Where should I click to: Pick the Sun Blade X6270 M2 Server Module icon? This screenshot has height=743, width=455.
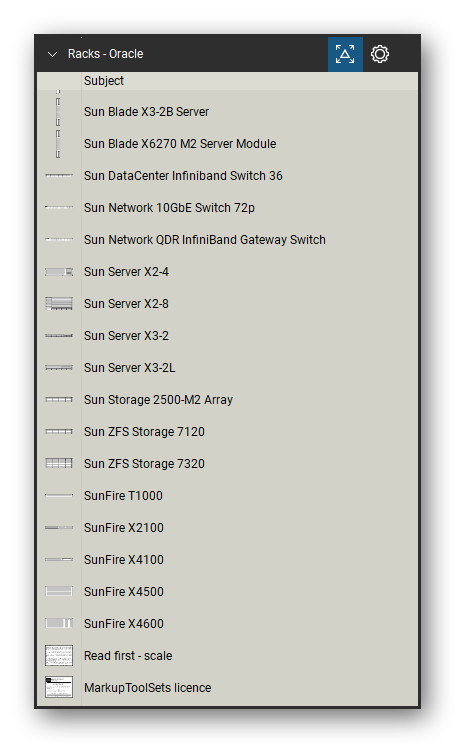[x=58, y=144]
